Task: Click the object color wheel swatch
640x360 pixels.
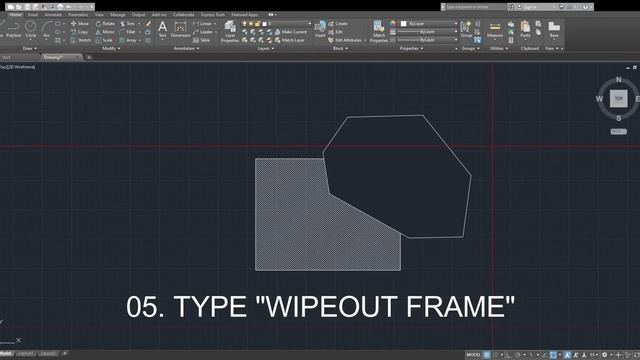Action: tap(393, 24)
